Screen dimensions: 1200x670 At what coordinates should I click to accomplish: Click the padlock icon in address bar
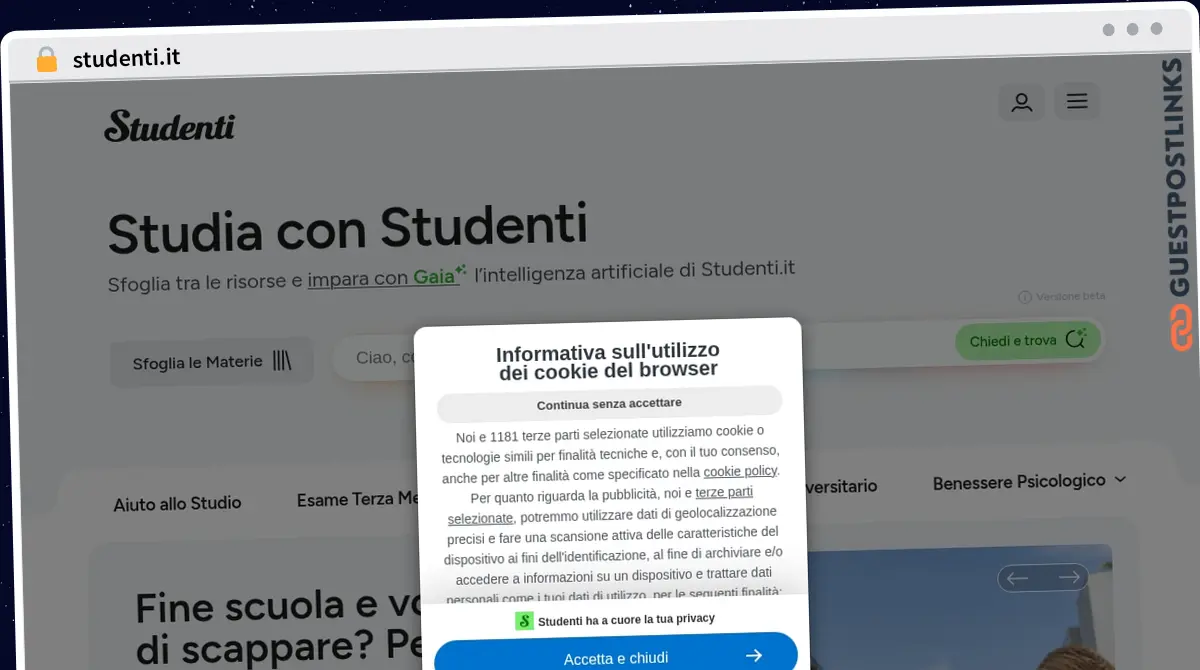tap(47, 59)
